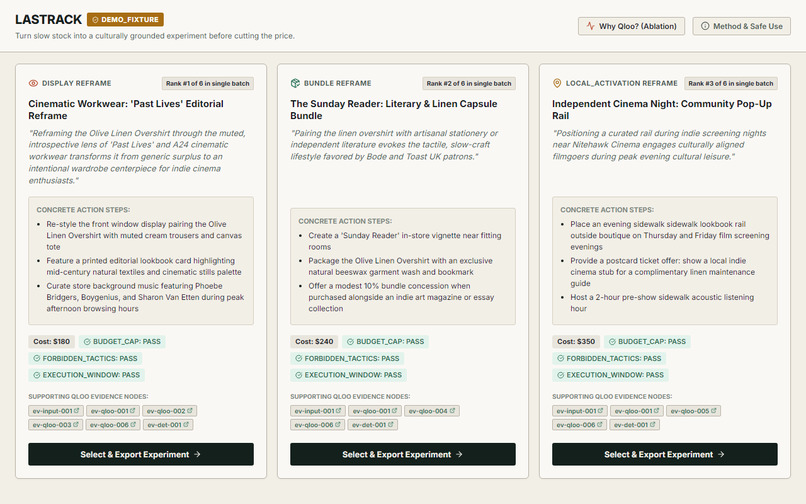Click the pulse icon in Why Qloo button
806x504 pixels.
click(x=590, y=26)
